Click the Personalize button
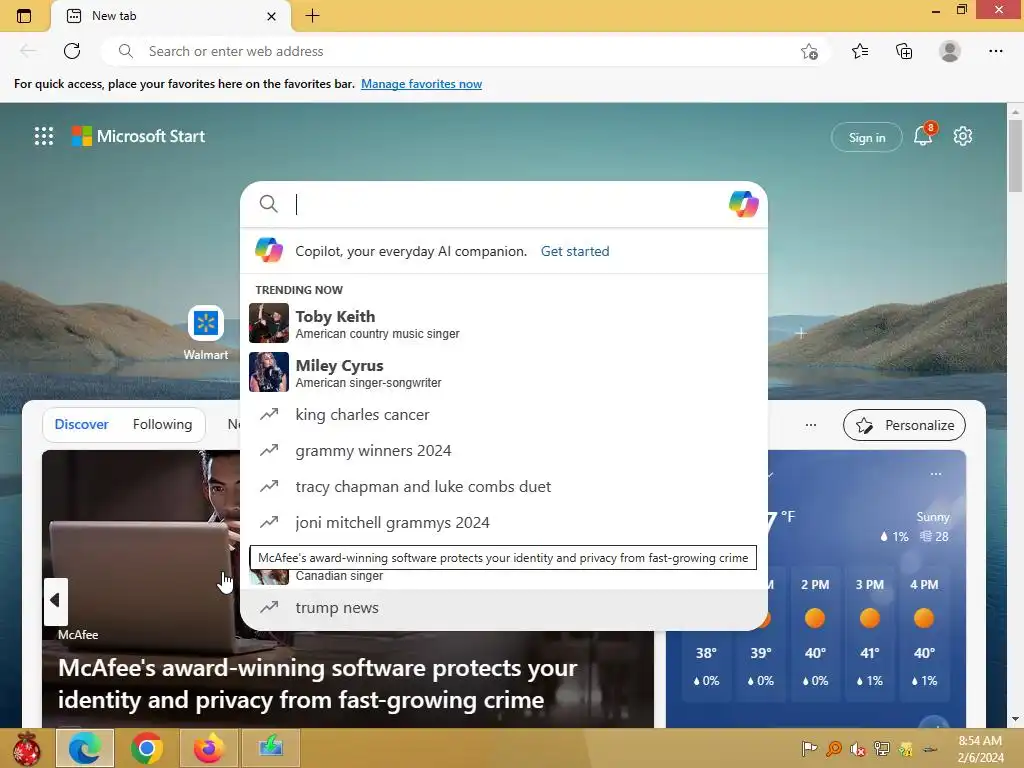The height and width of the screenshot is (768, 1024). (904, 425)
